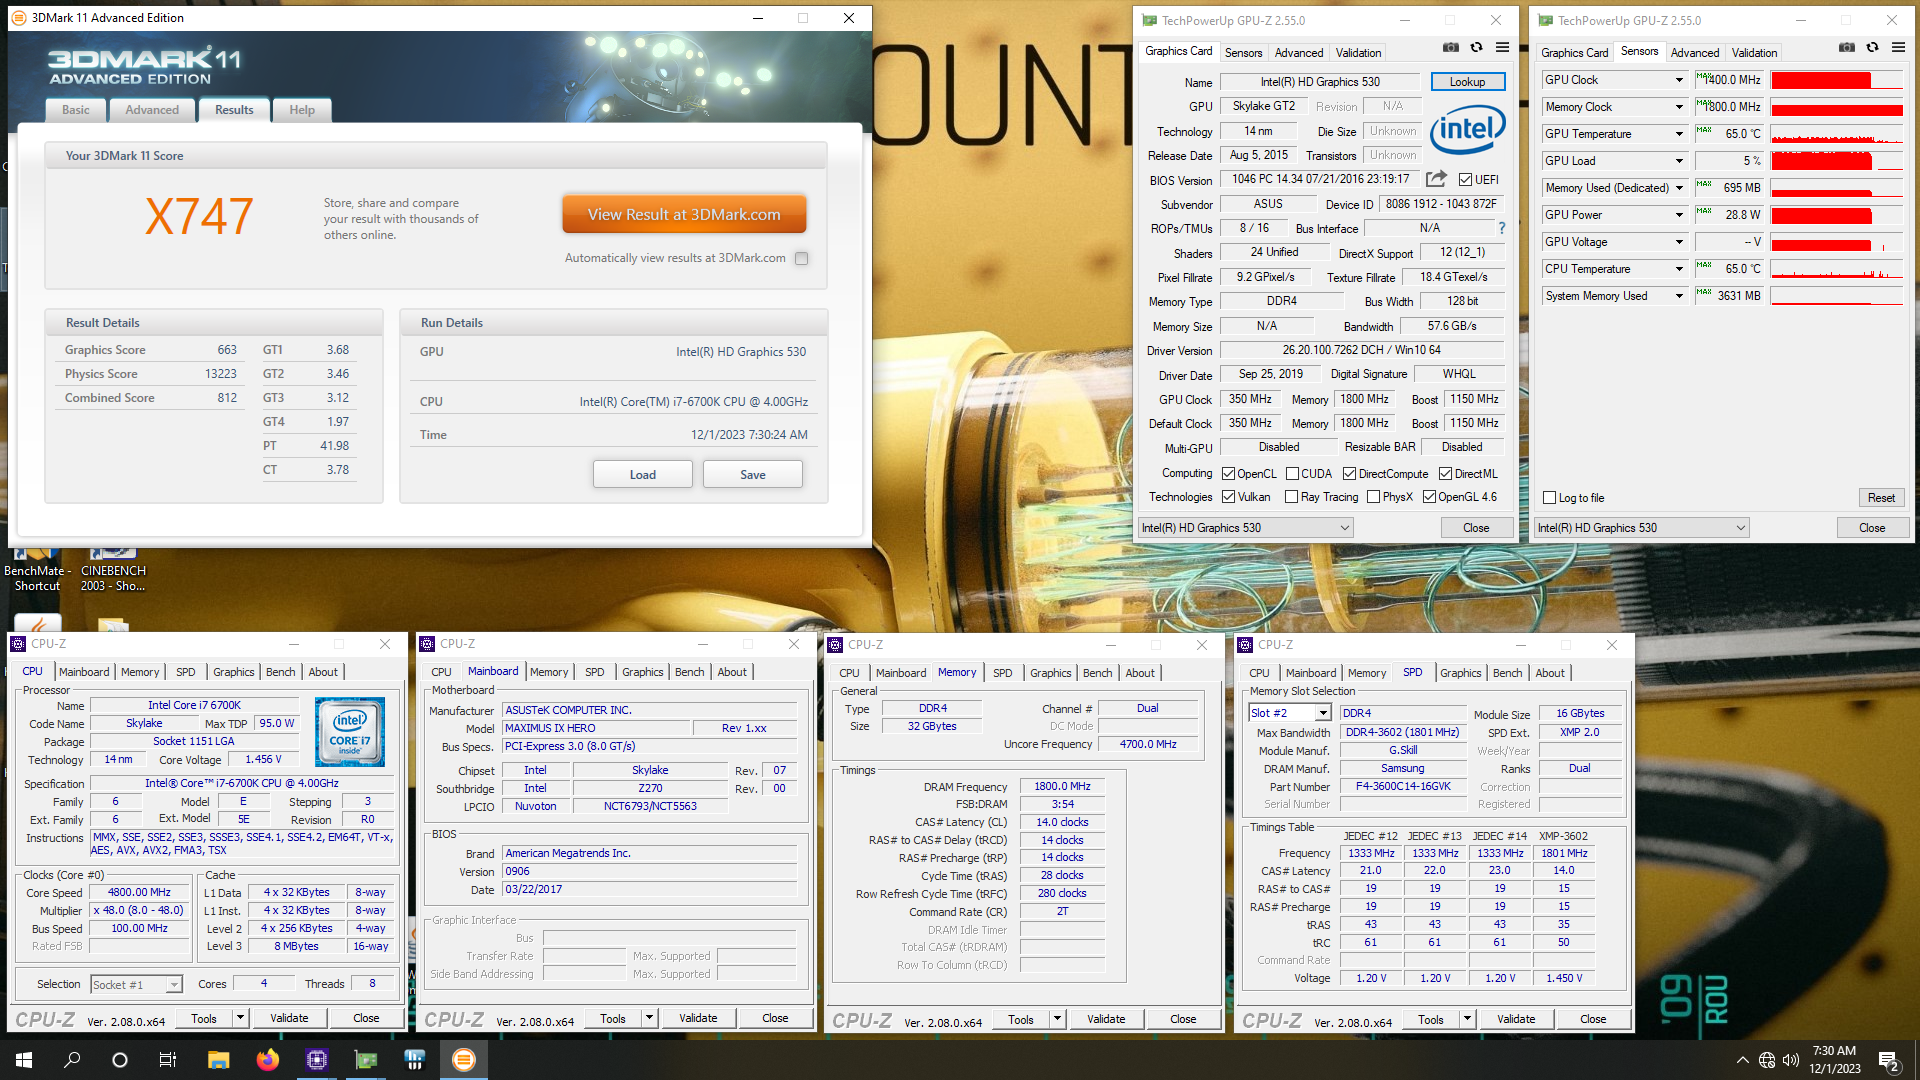1920x1080 pixels.
Task: Click the Bus Interface question mark icon
Action: click(x=1501, y=228)
